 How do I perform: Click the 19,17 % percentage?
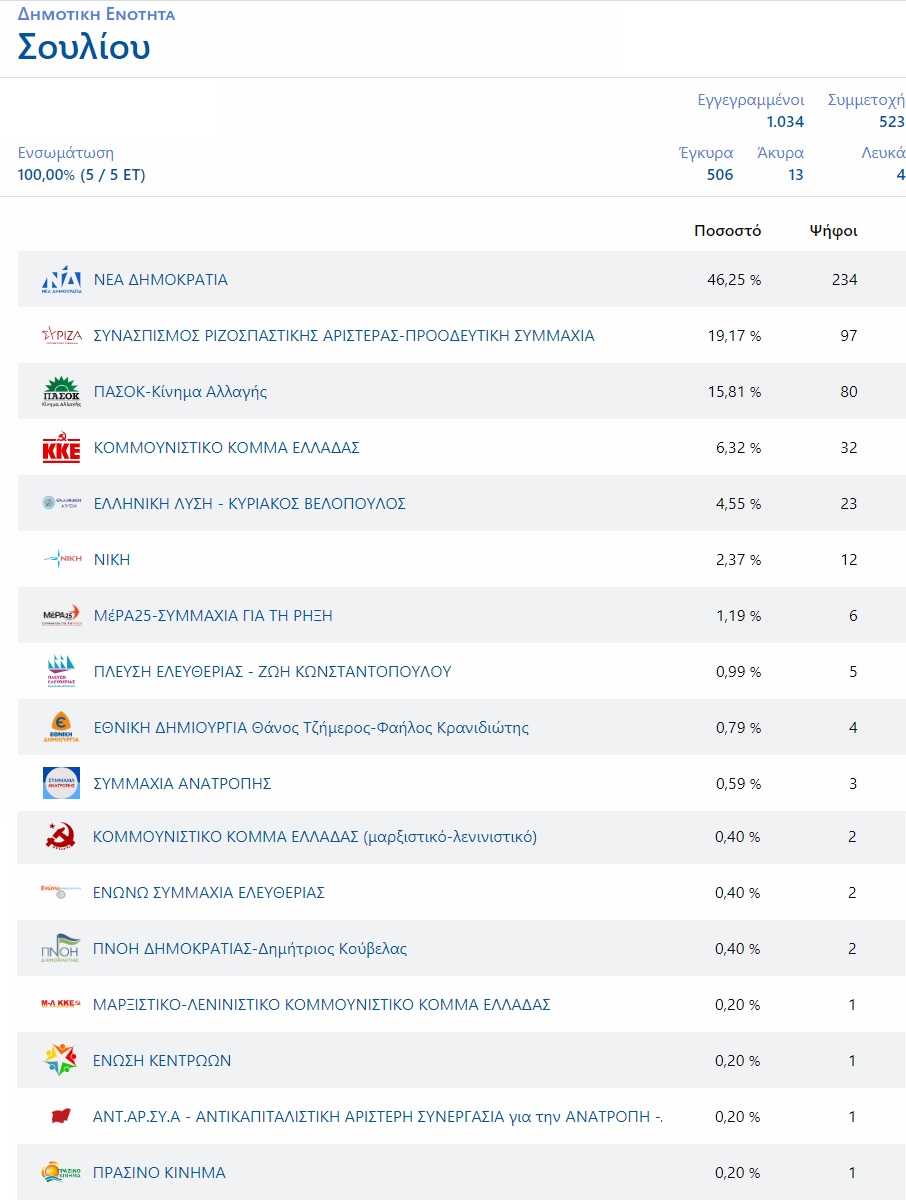click(x=734, y=336)
